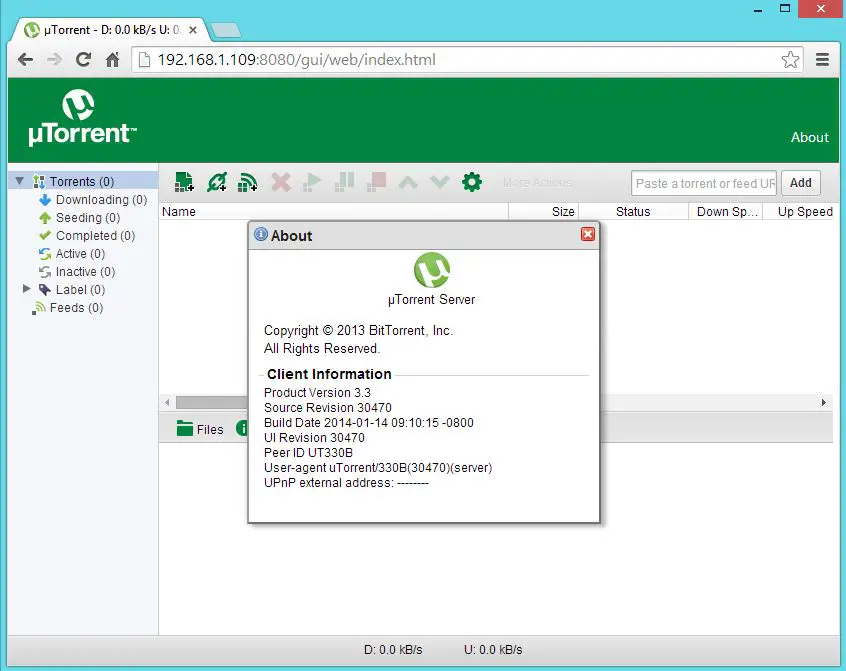Image resolution: width=846 pixels, height=671 pixels.
Task: Collapse the Torrents tree node
Action: (x=20, y=182)
